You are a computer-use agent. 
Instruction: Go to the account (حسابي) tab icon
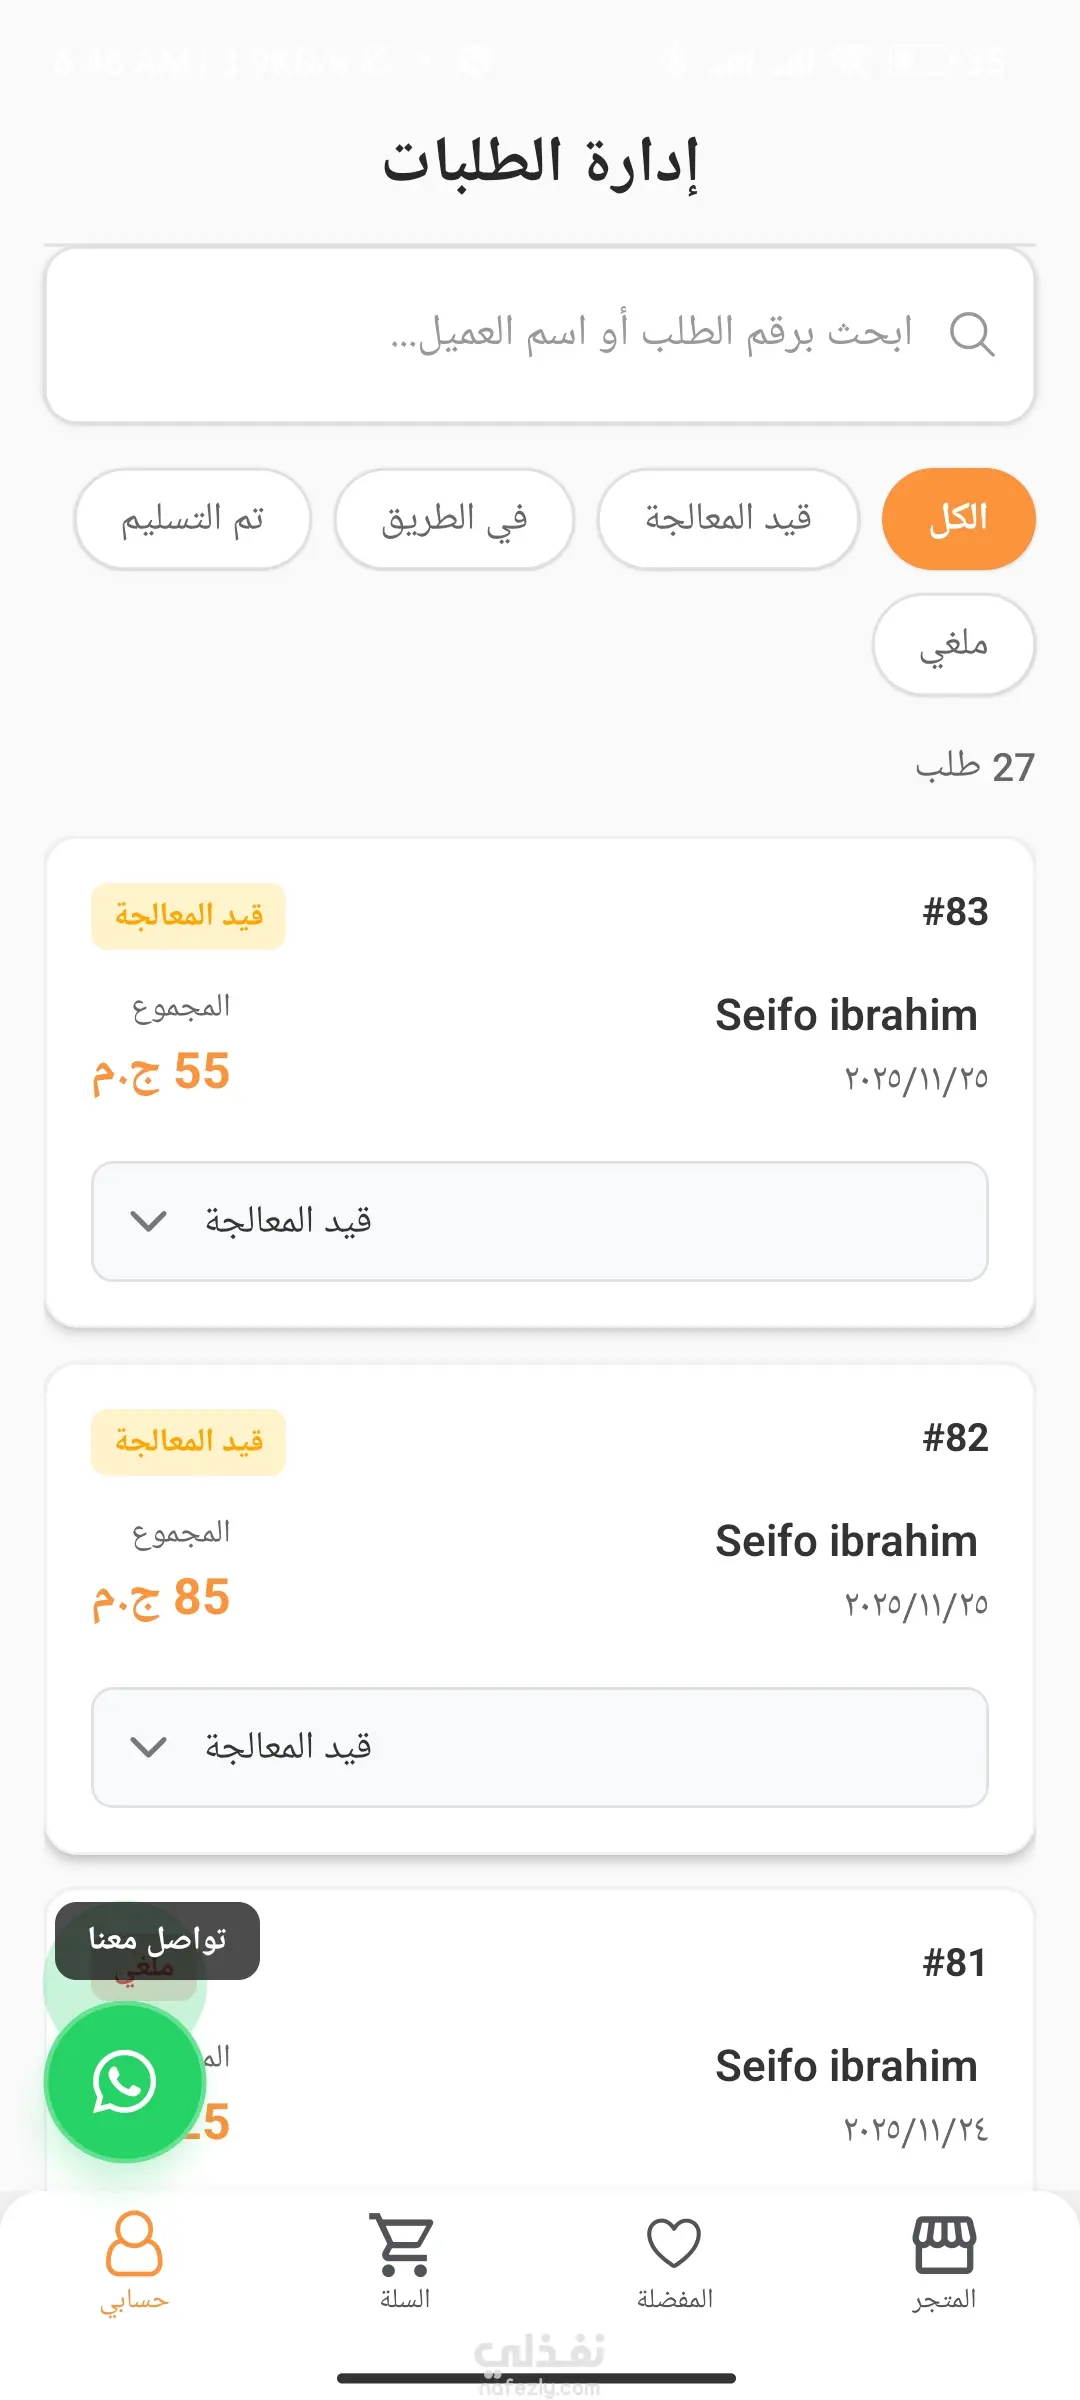click(134, 2244)
